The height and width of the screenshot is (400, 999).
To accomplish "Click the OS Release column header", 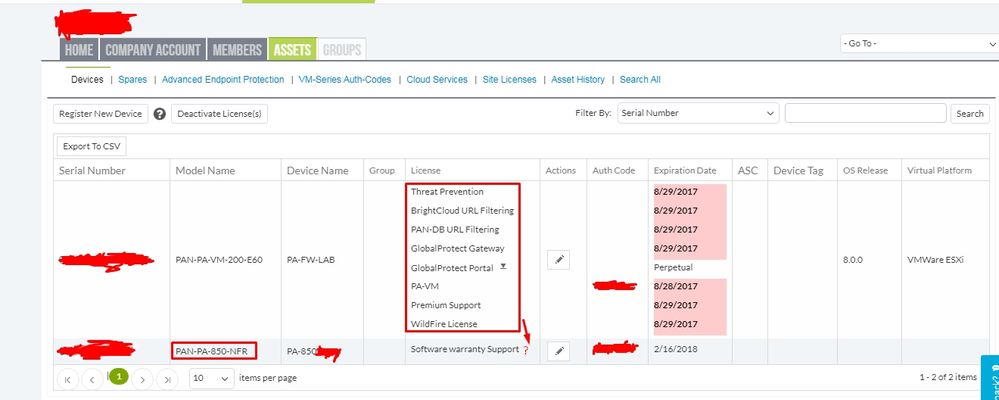I will 865,170.
